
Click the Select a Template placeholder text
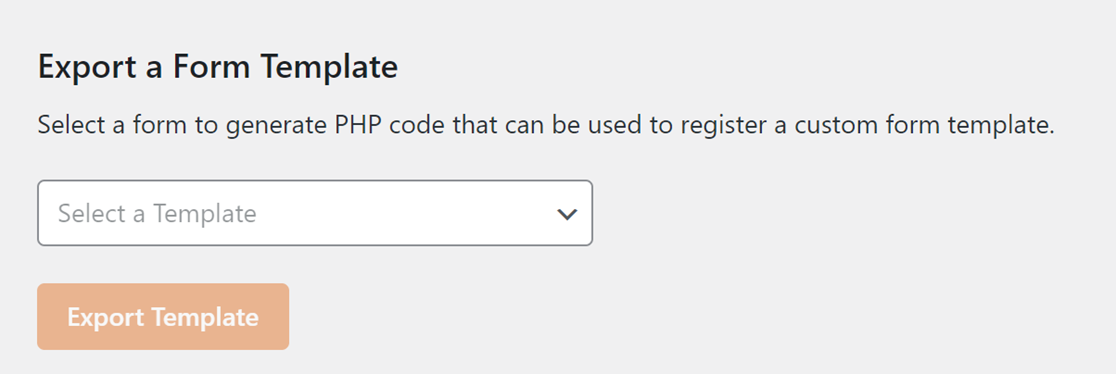click(157, 213)
